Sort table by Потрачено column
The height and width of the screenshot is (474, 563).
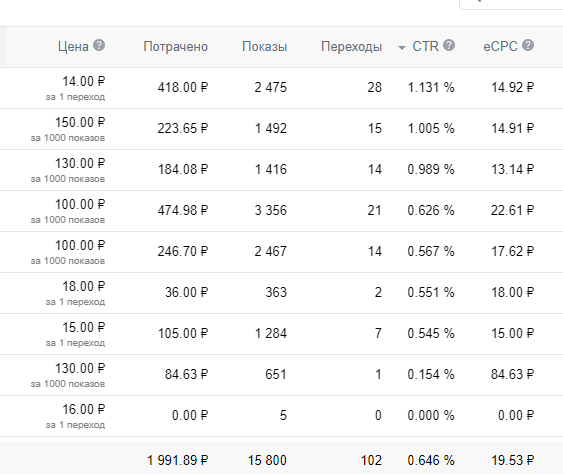pyautogui.click(x=176, y=47)
